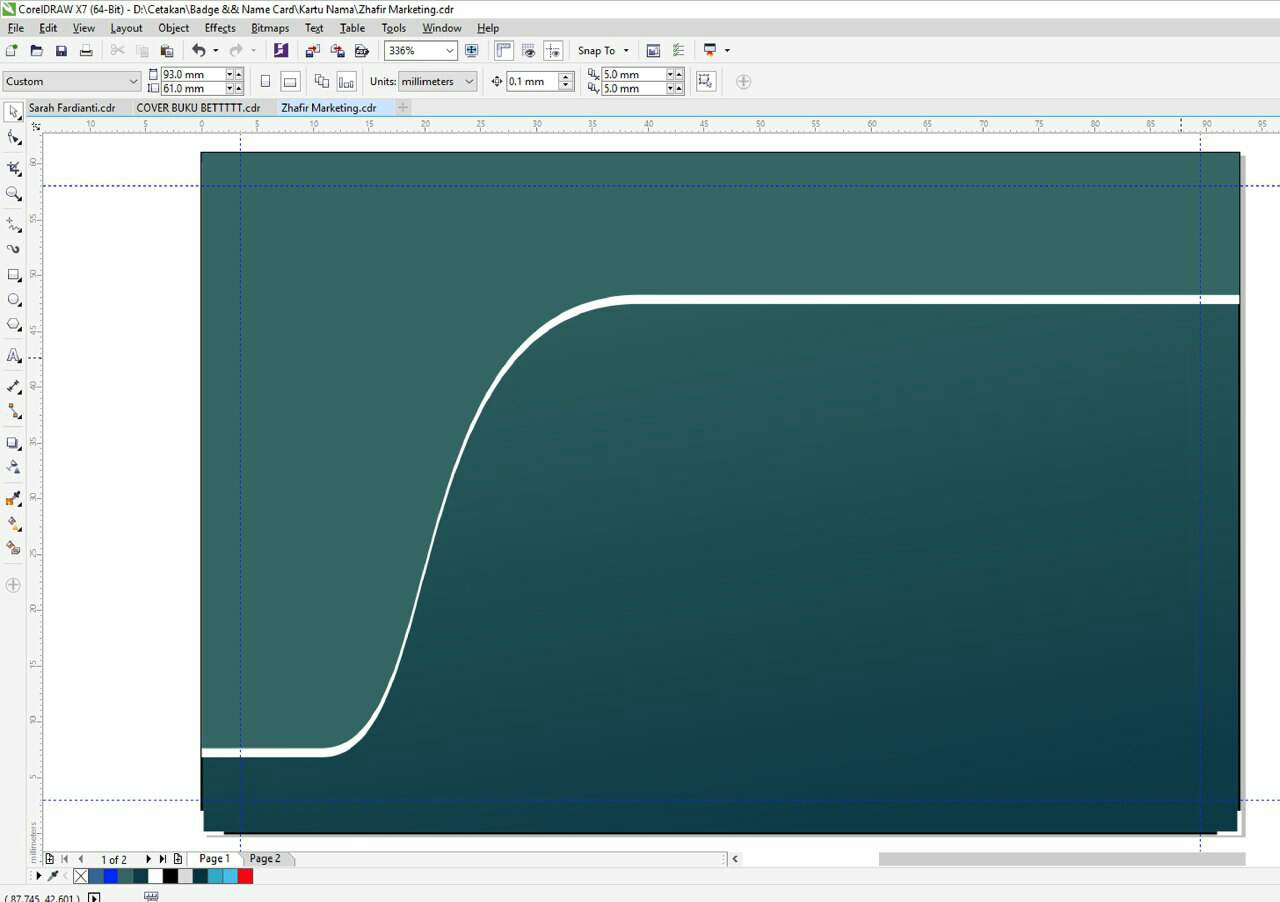This screenshot has width=1280, height=902.
Task: Click the Print icon in the toolbar
Action: pyautogui.click(x=86, y=51)
